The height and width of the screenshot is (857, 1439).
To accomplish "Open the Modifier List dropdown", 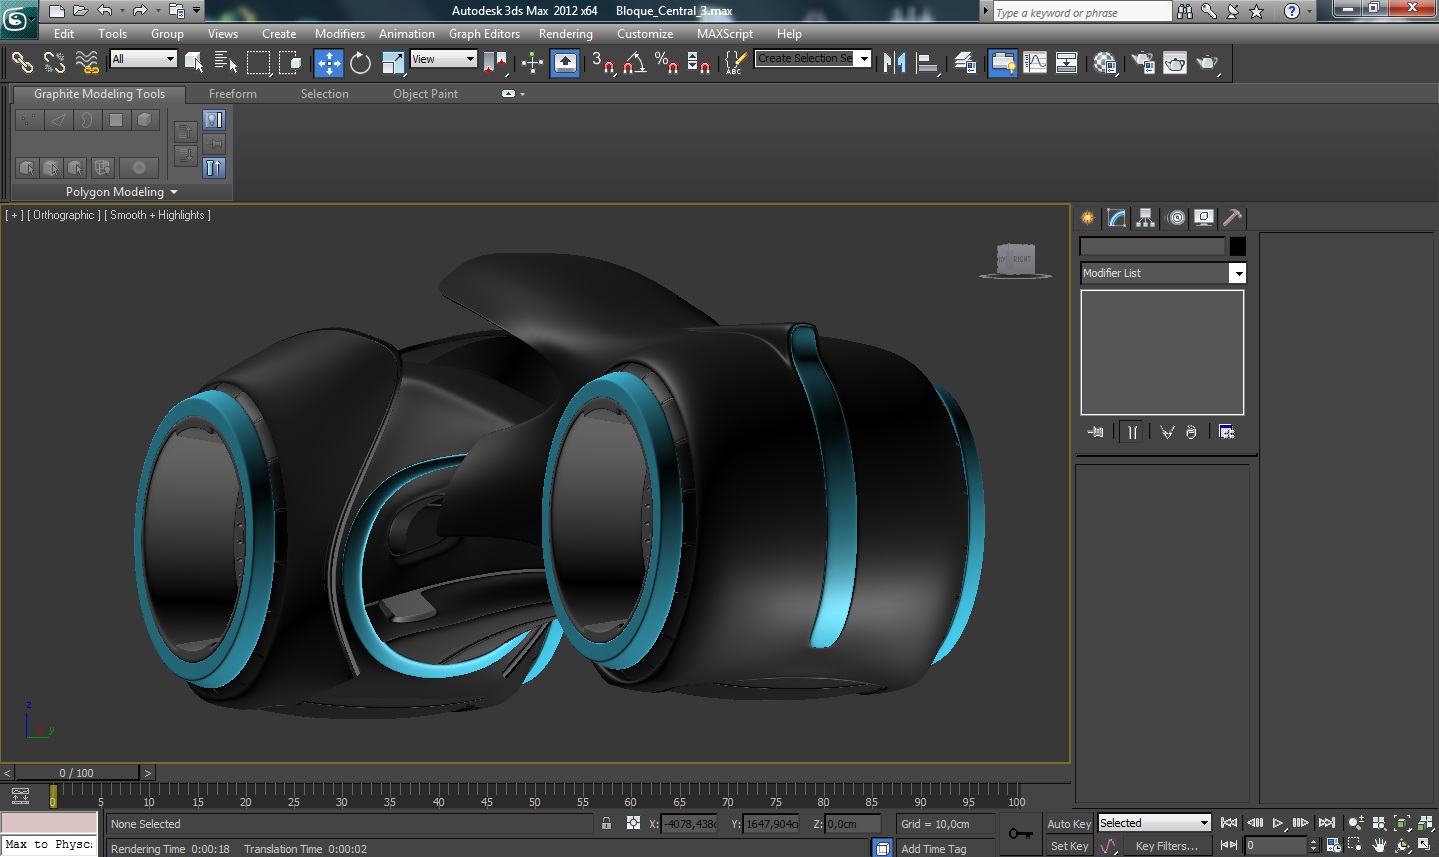I will (1237, 273).
